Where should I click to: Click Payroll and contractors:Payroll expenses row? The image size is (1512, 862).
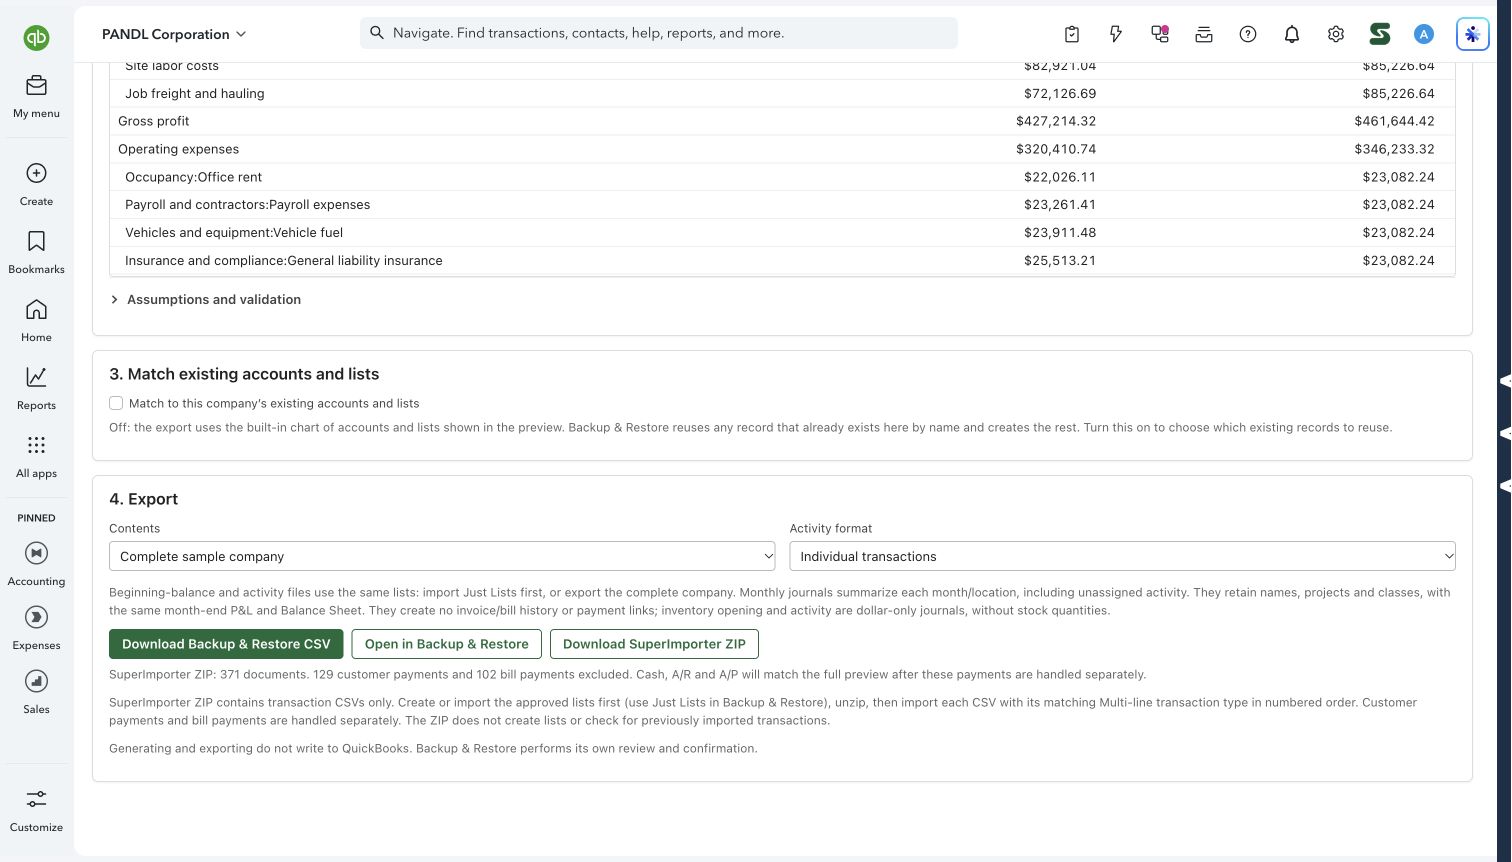pos(782,205)
